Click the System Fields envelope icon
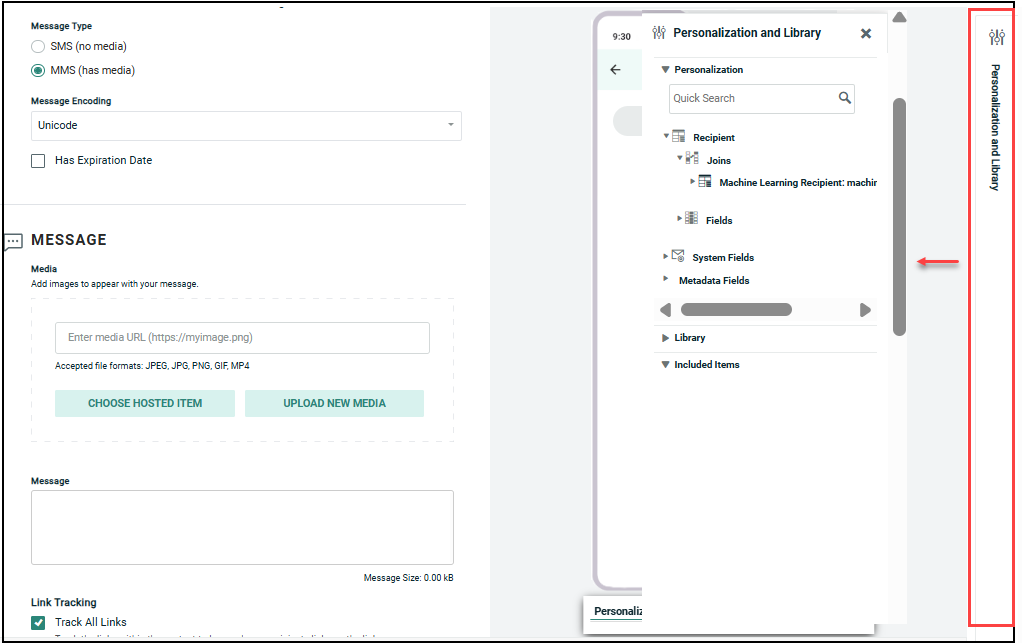 (678, 257)
